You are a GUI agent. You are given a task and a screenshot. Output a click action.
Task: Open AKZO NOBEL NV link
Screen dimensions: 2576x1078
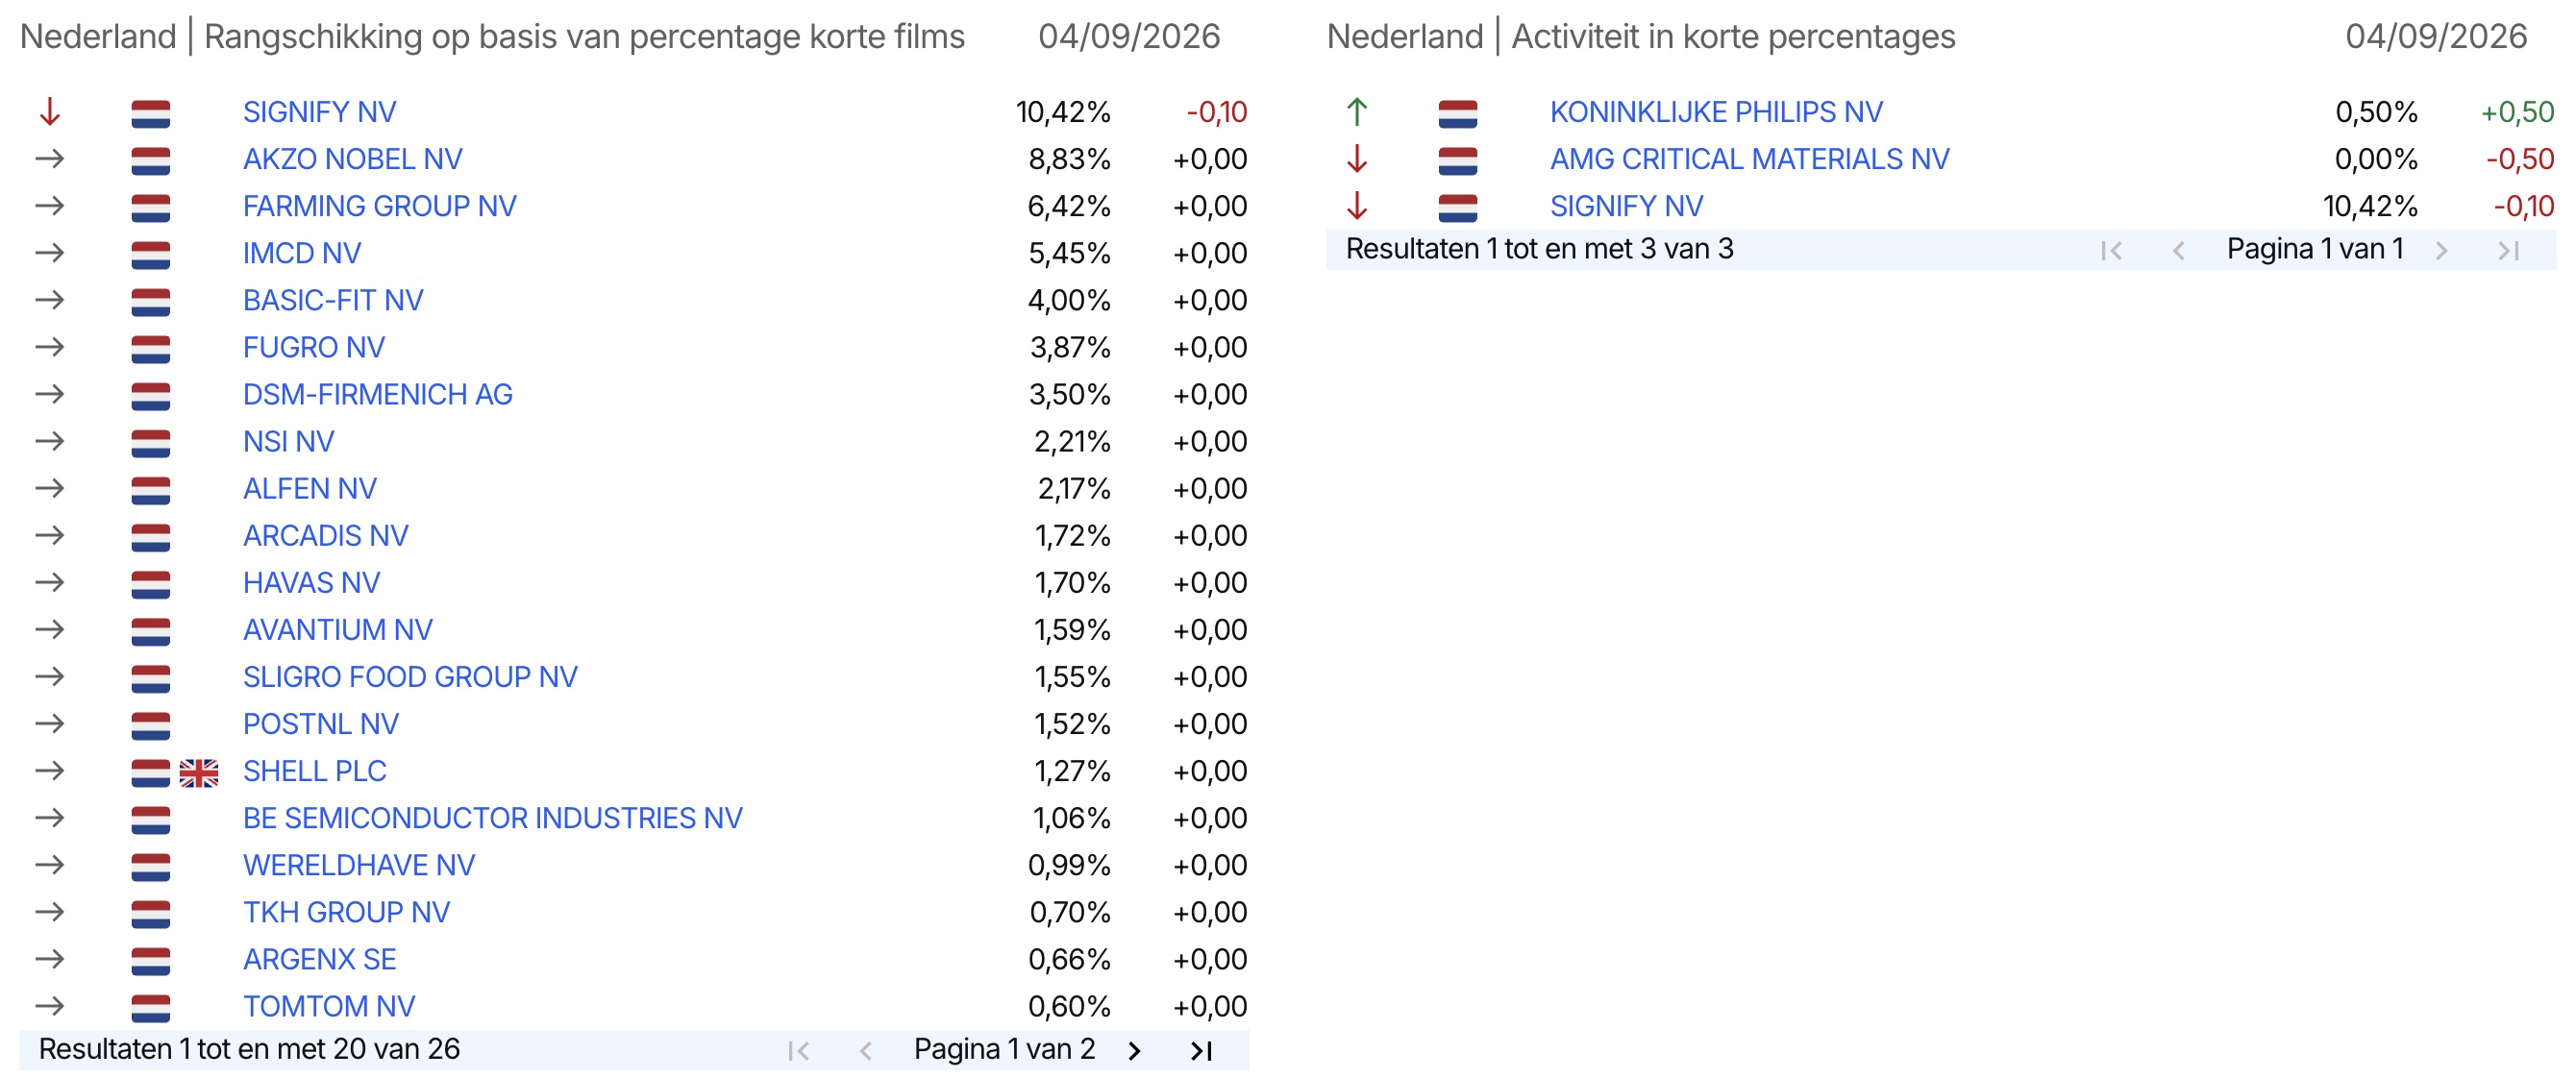tap(353, 159)
